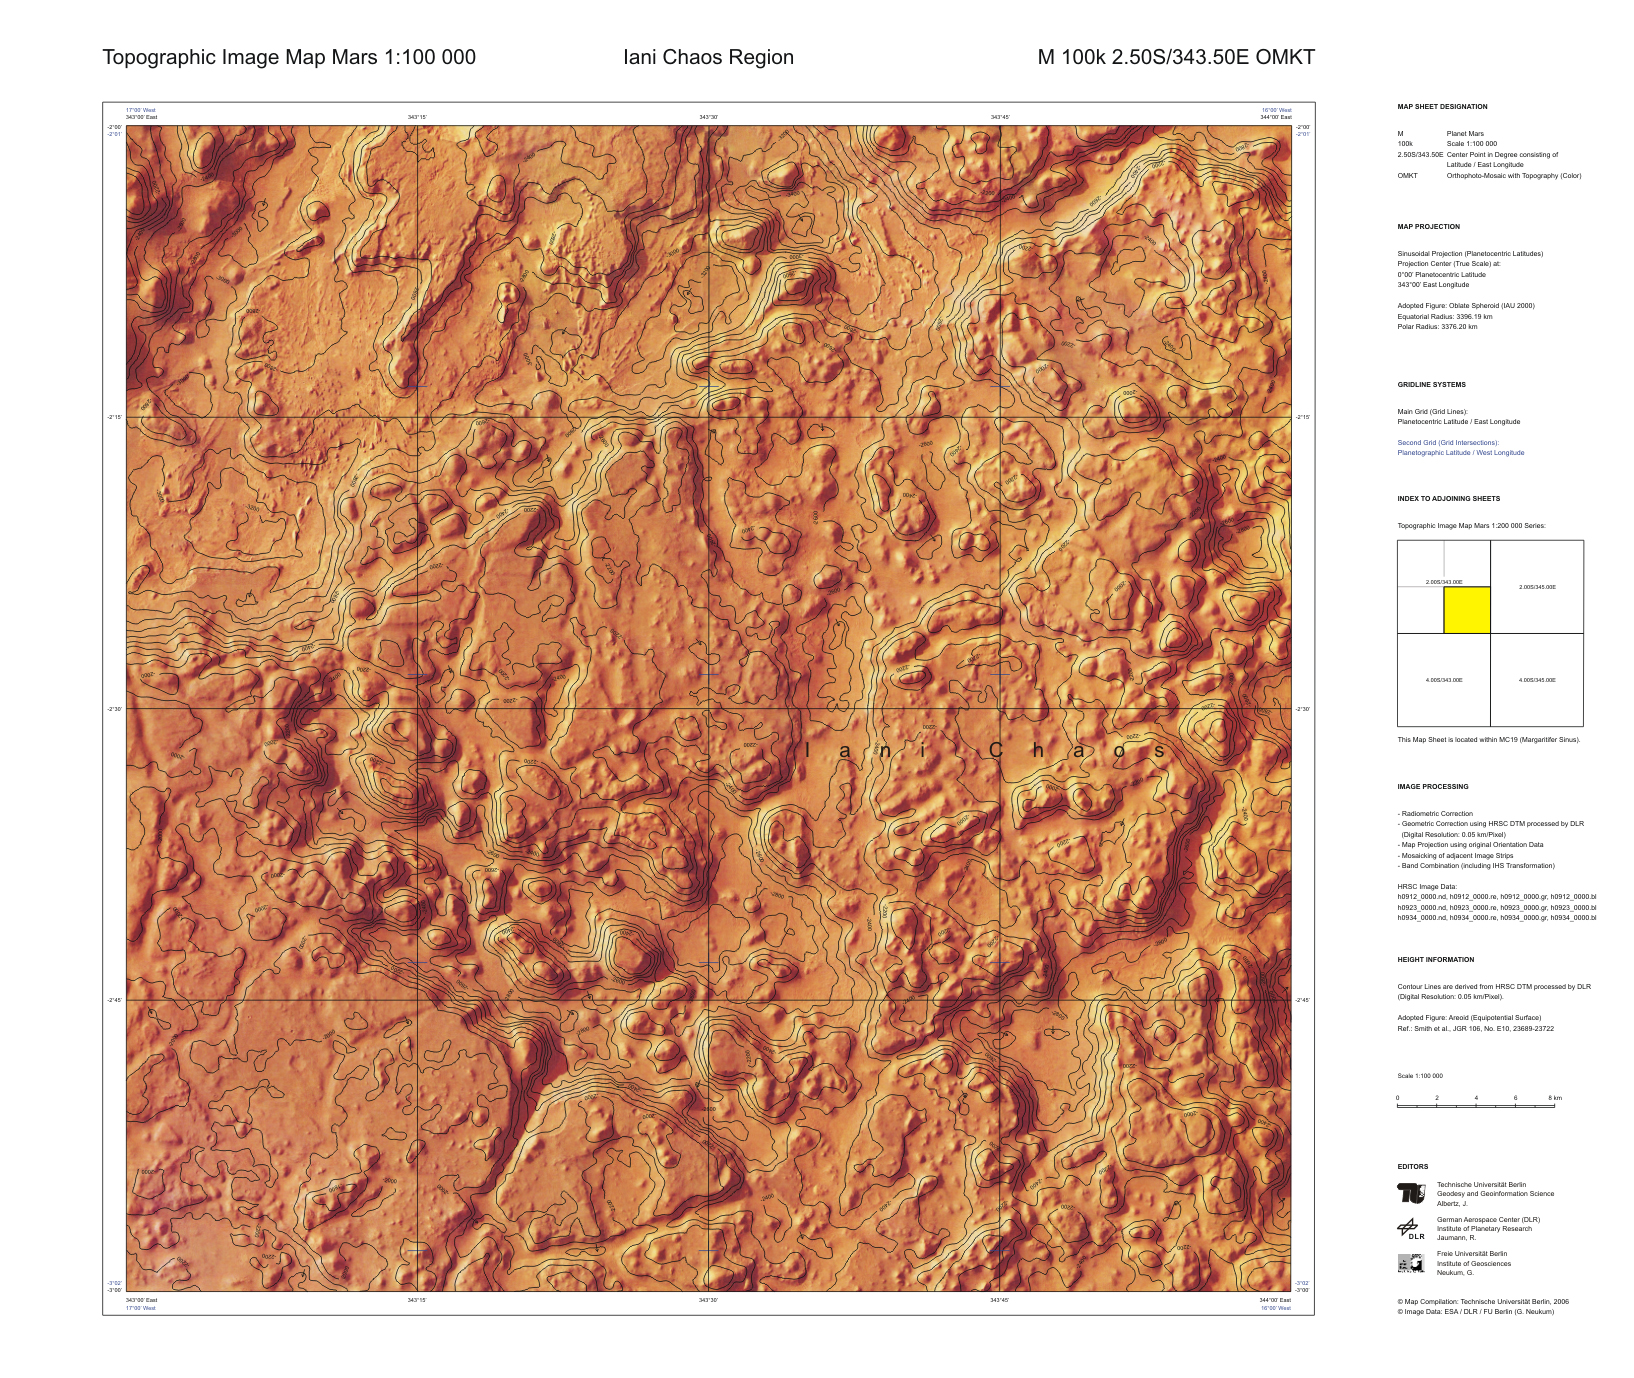Viewport: 1634px width, 1378px height.
Task: Click the HEIGHT INFORMATION heading
Action: pyautogui.click(x=1435, y=960)
